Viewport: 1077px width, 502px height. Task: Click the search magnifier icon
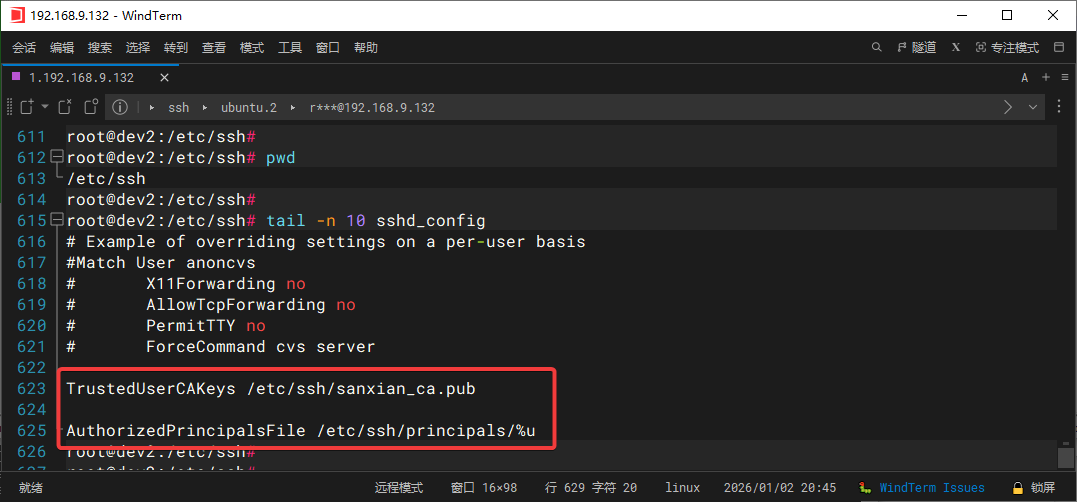(x=877, y=47)
